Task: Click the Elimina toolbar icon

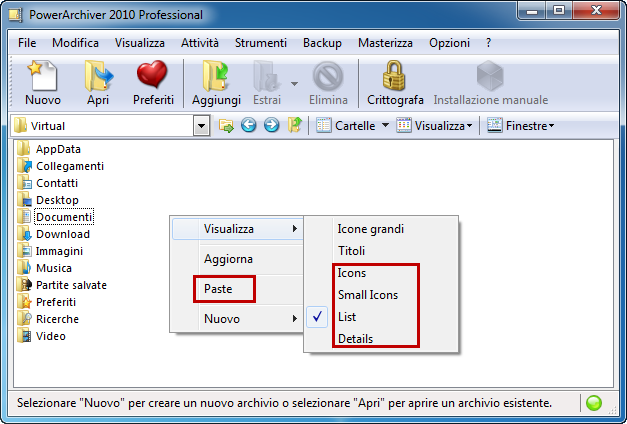Action: 328,76
